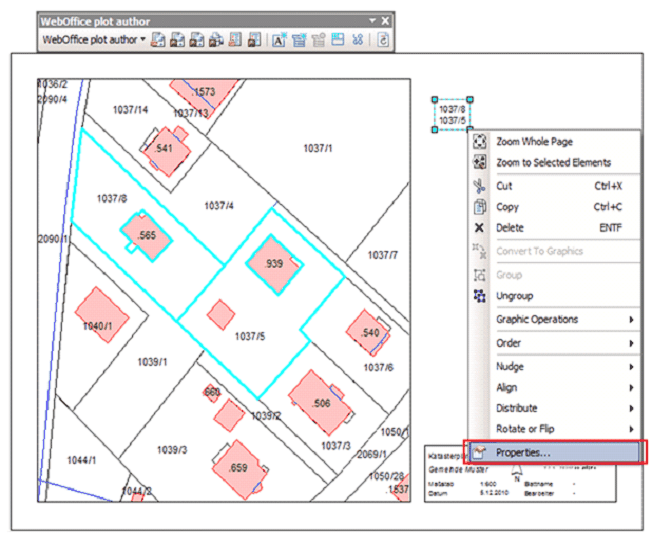
Task: Click the rightmost icon in plot author toolbar
Action: click(x=383, y=41)
